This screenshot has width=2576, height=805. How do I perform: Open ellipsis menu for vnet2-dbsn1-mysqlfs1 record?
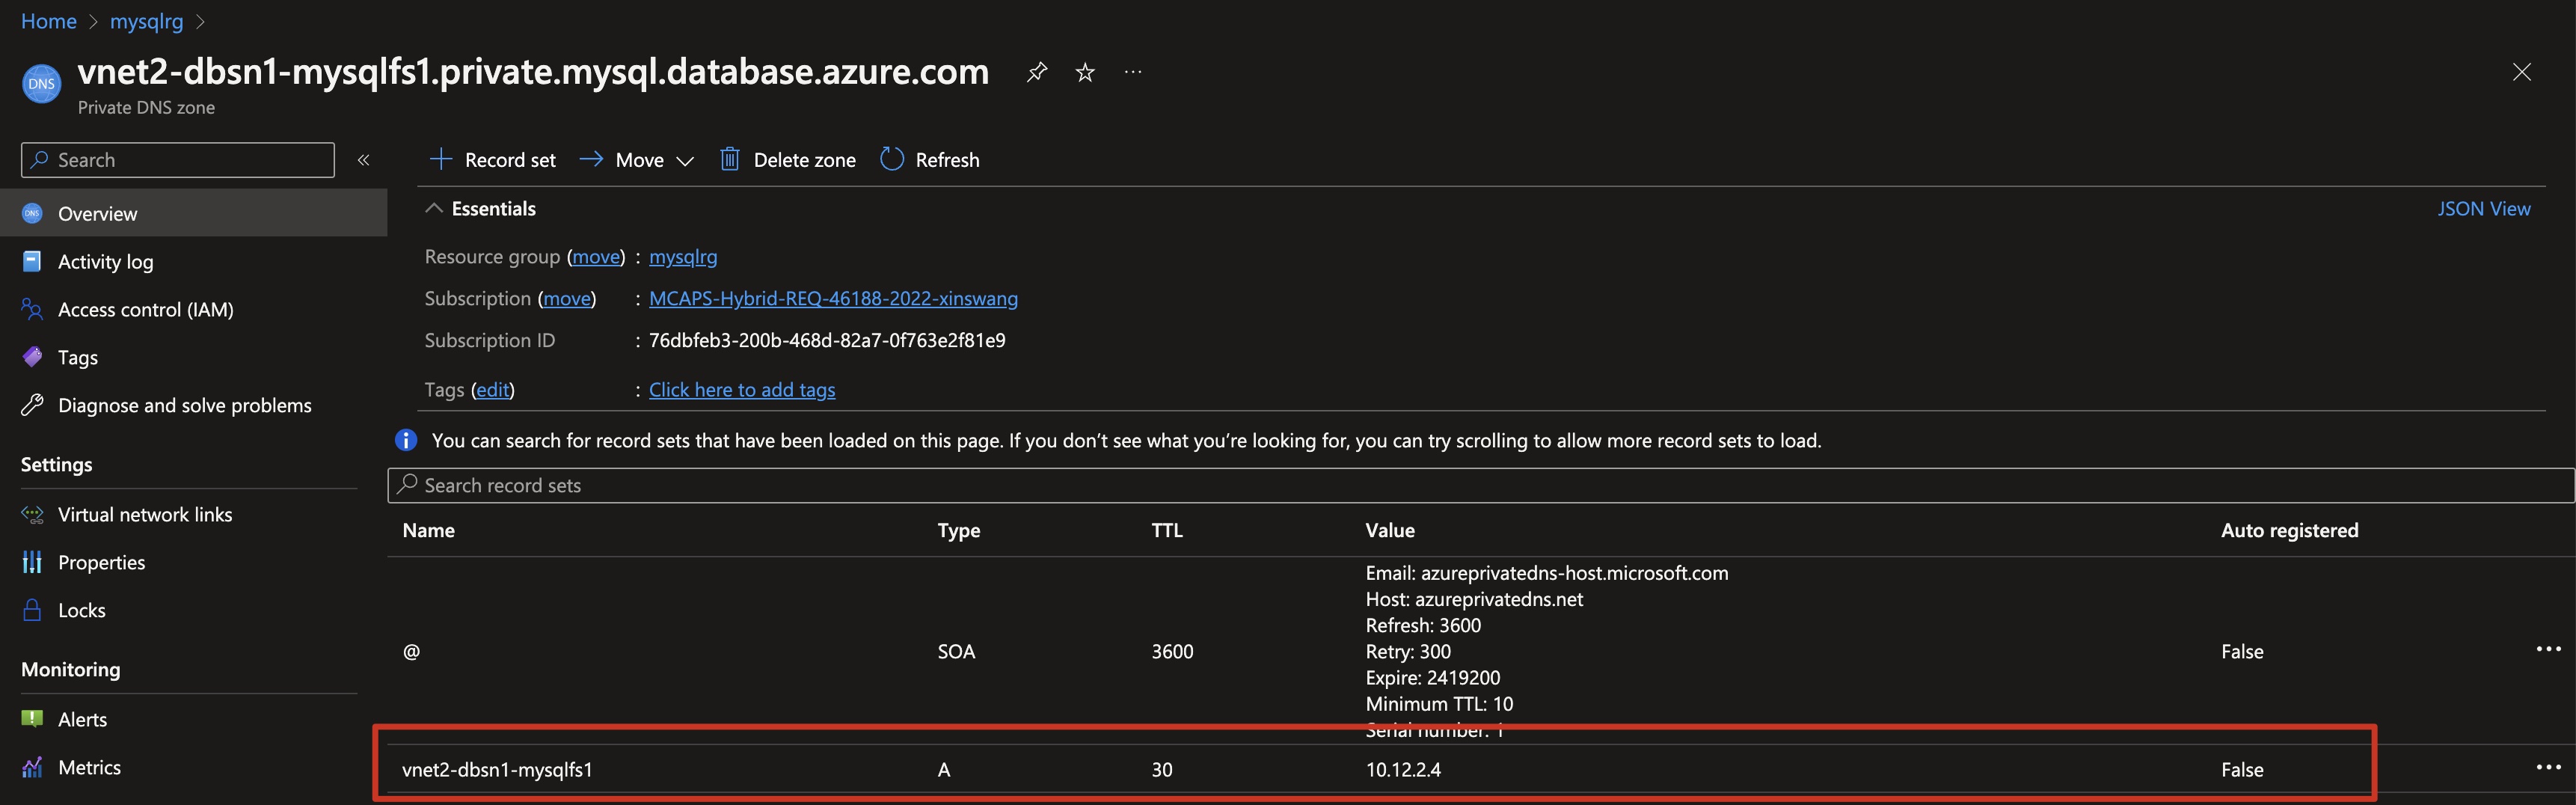(x=2548, y=767)
